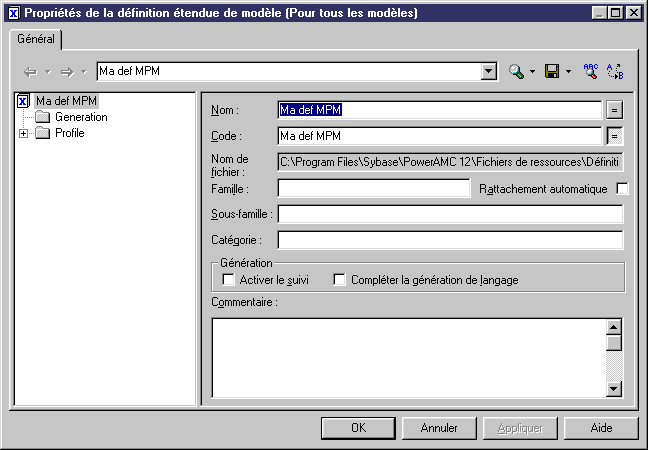Enable the Rattachement automatique checkbox
Image resolution: width=648 pixels, height=450 pixels.
point(622,188)
